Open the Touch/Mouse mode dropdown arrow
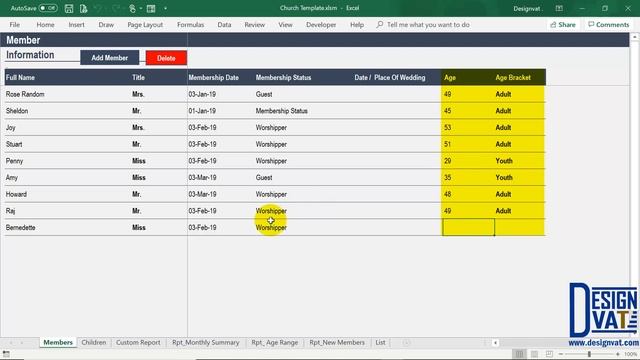 (x=141, y=8)
